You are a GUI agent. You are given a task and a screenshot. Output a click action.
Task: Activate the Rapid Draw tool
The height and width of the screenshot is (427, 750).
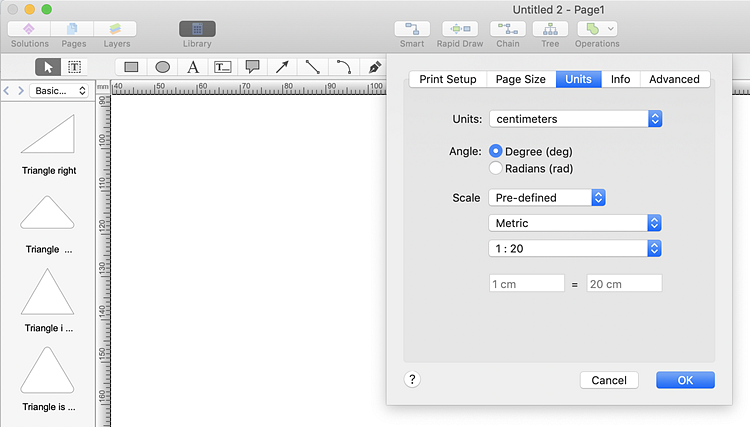(460, 30)
